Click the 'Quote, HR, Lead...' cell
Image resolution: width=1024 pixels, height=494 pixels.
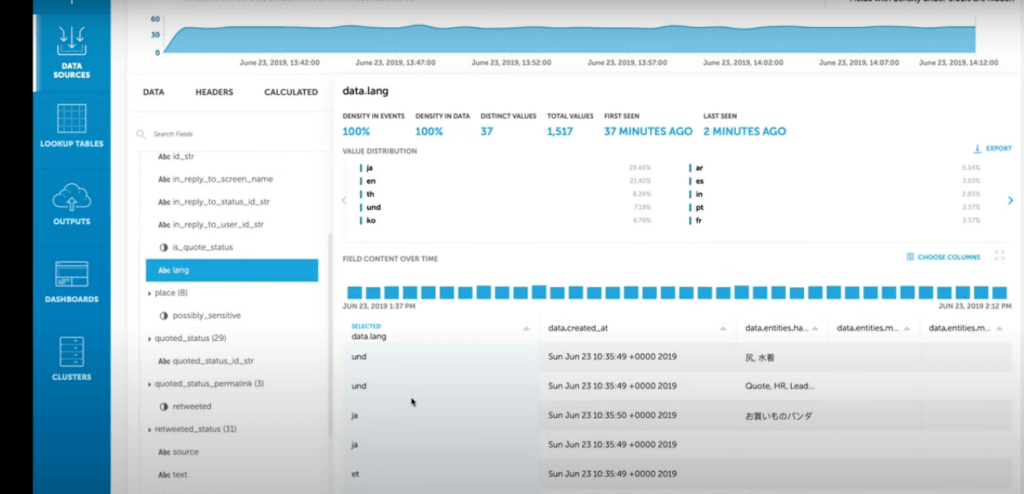782,386
